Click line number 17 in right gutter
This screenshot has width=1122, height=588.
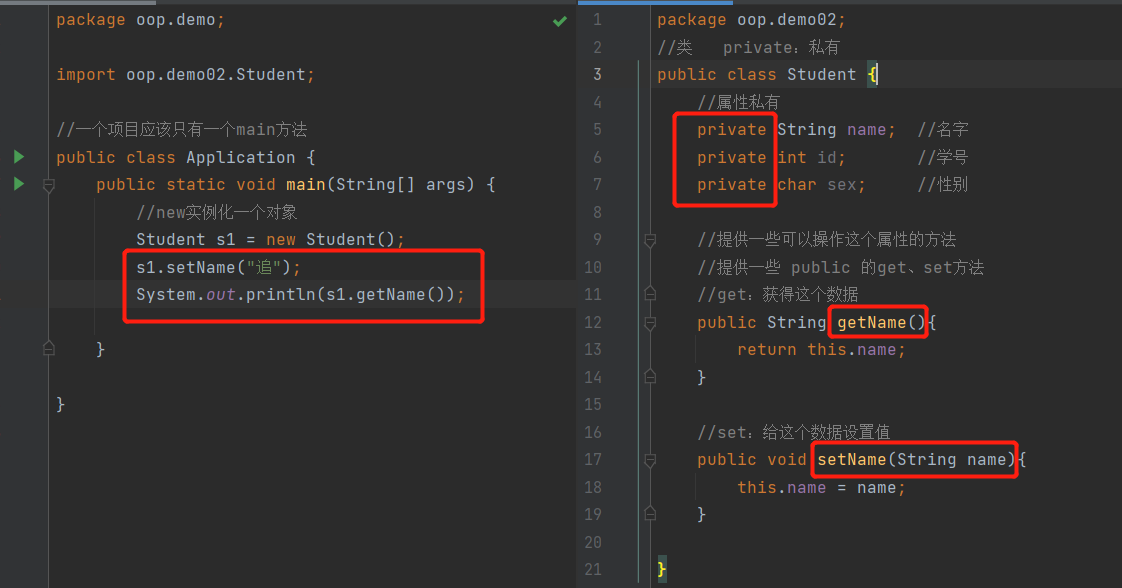593,459
